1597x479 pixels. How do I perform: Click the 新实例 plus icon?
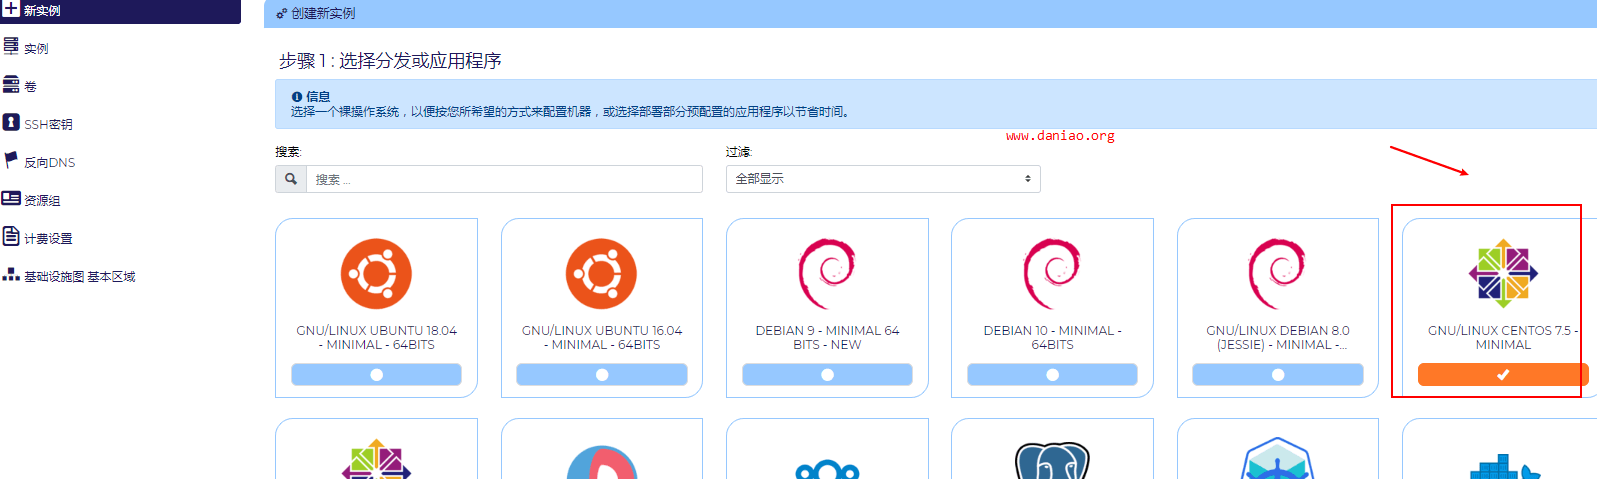point(11,8)
